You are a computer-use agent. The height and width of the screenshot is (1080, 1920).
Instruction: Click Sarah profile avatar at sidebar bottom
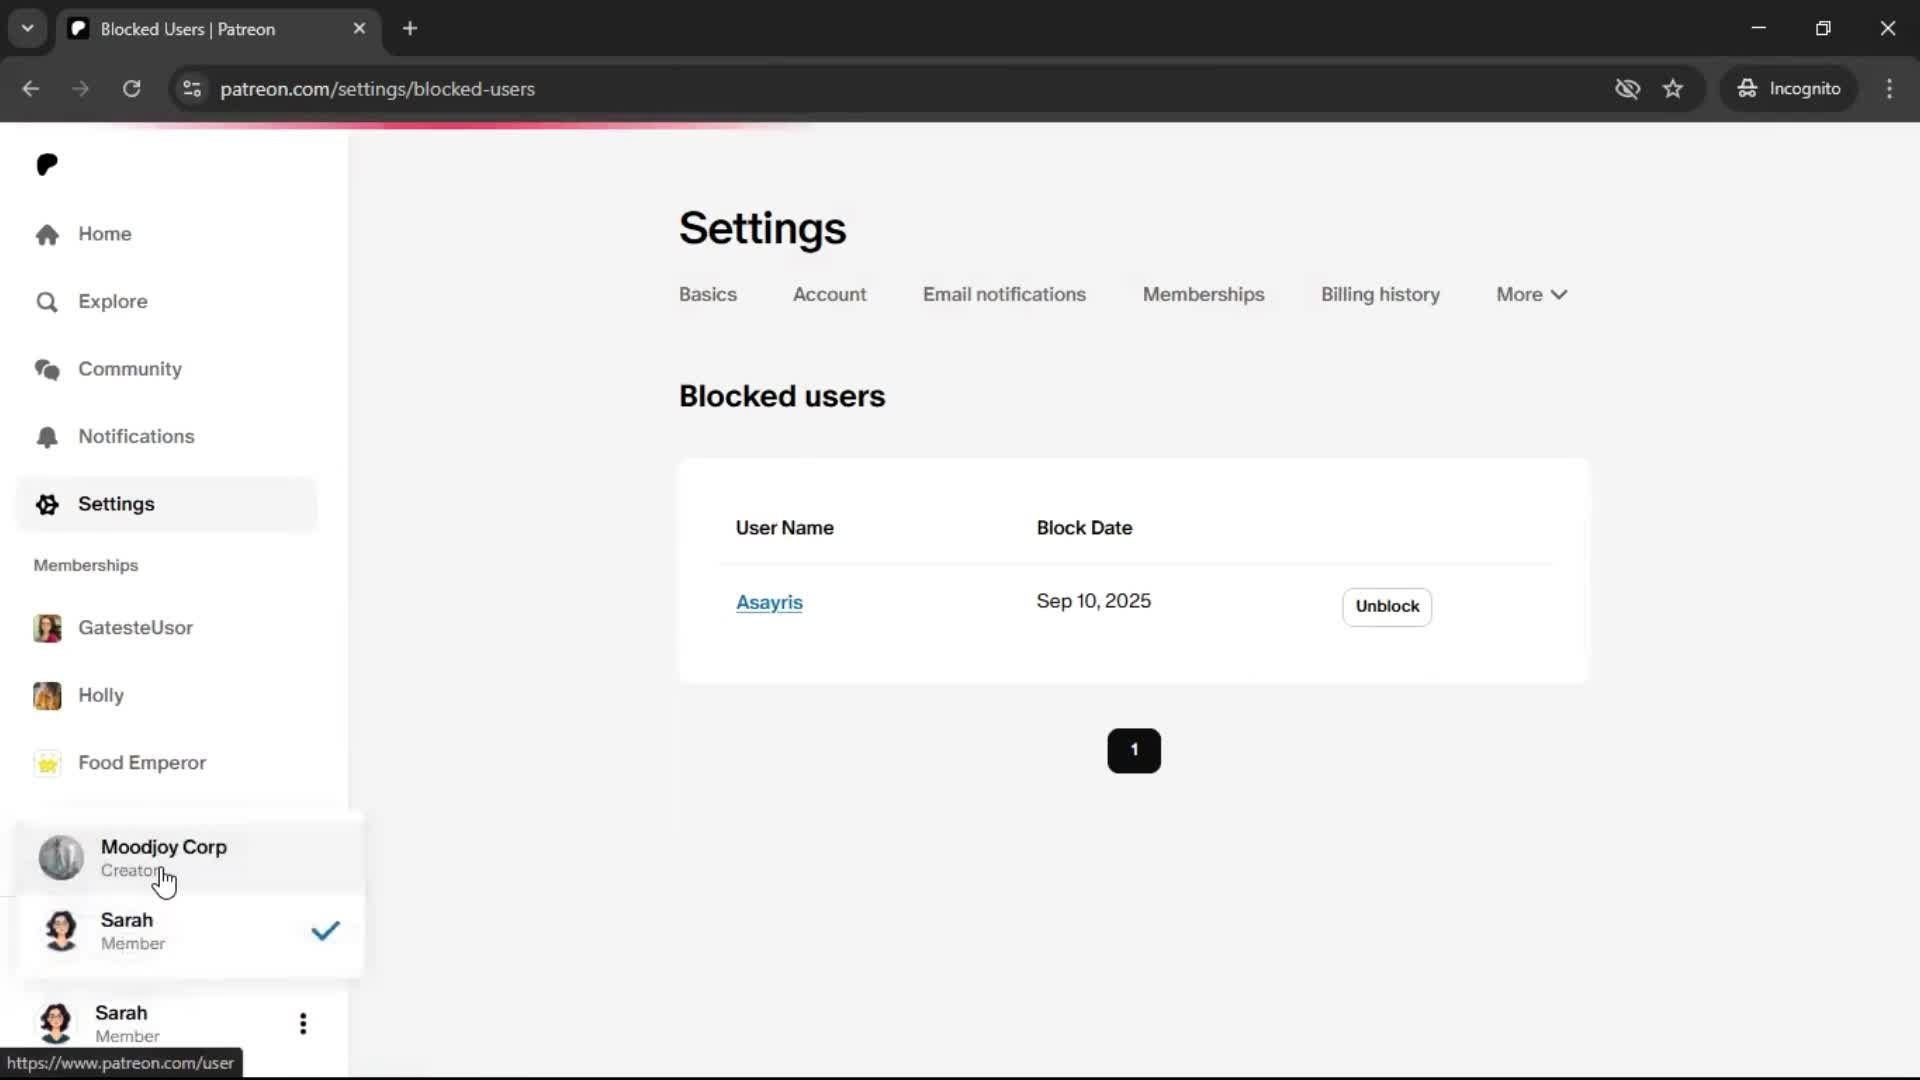coord(56,1023)
